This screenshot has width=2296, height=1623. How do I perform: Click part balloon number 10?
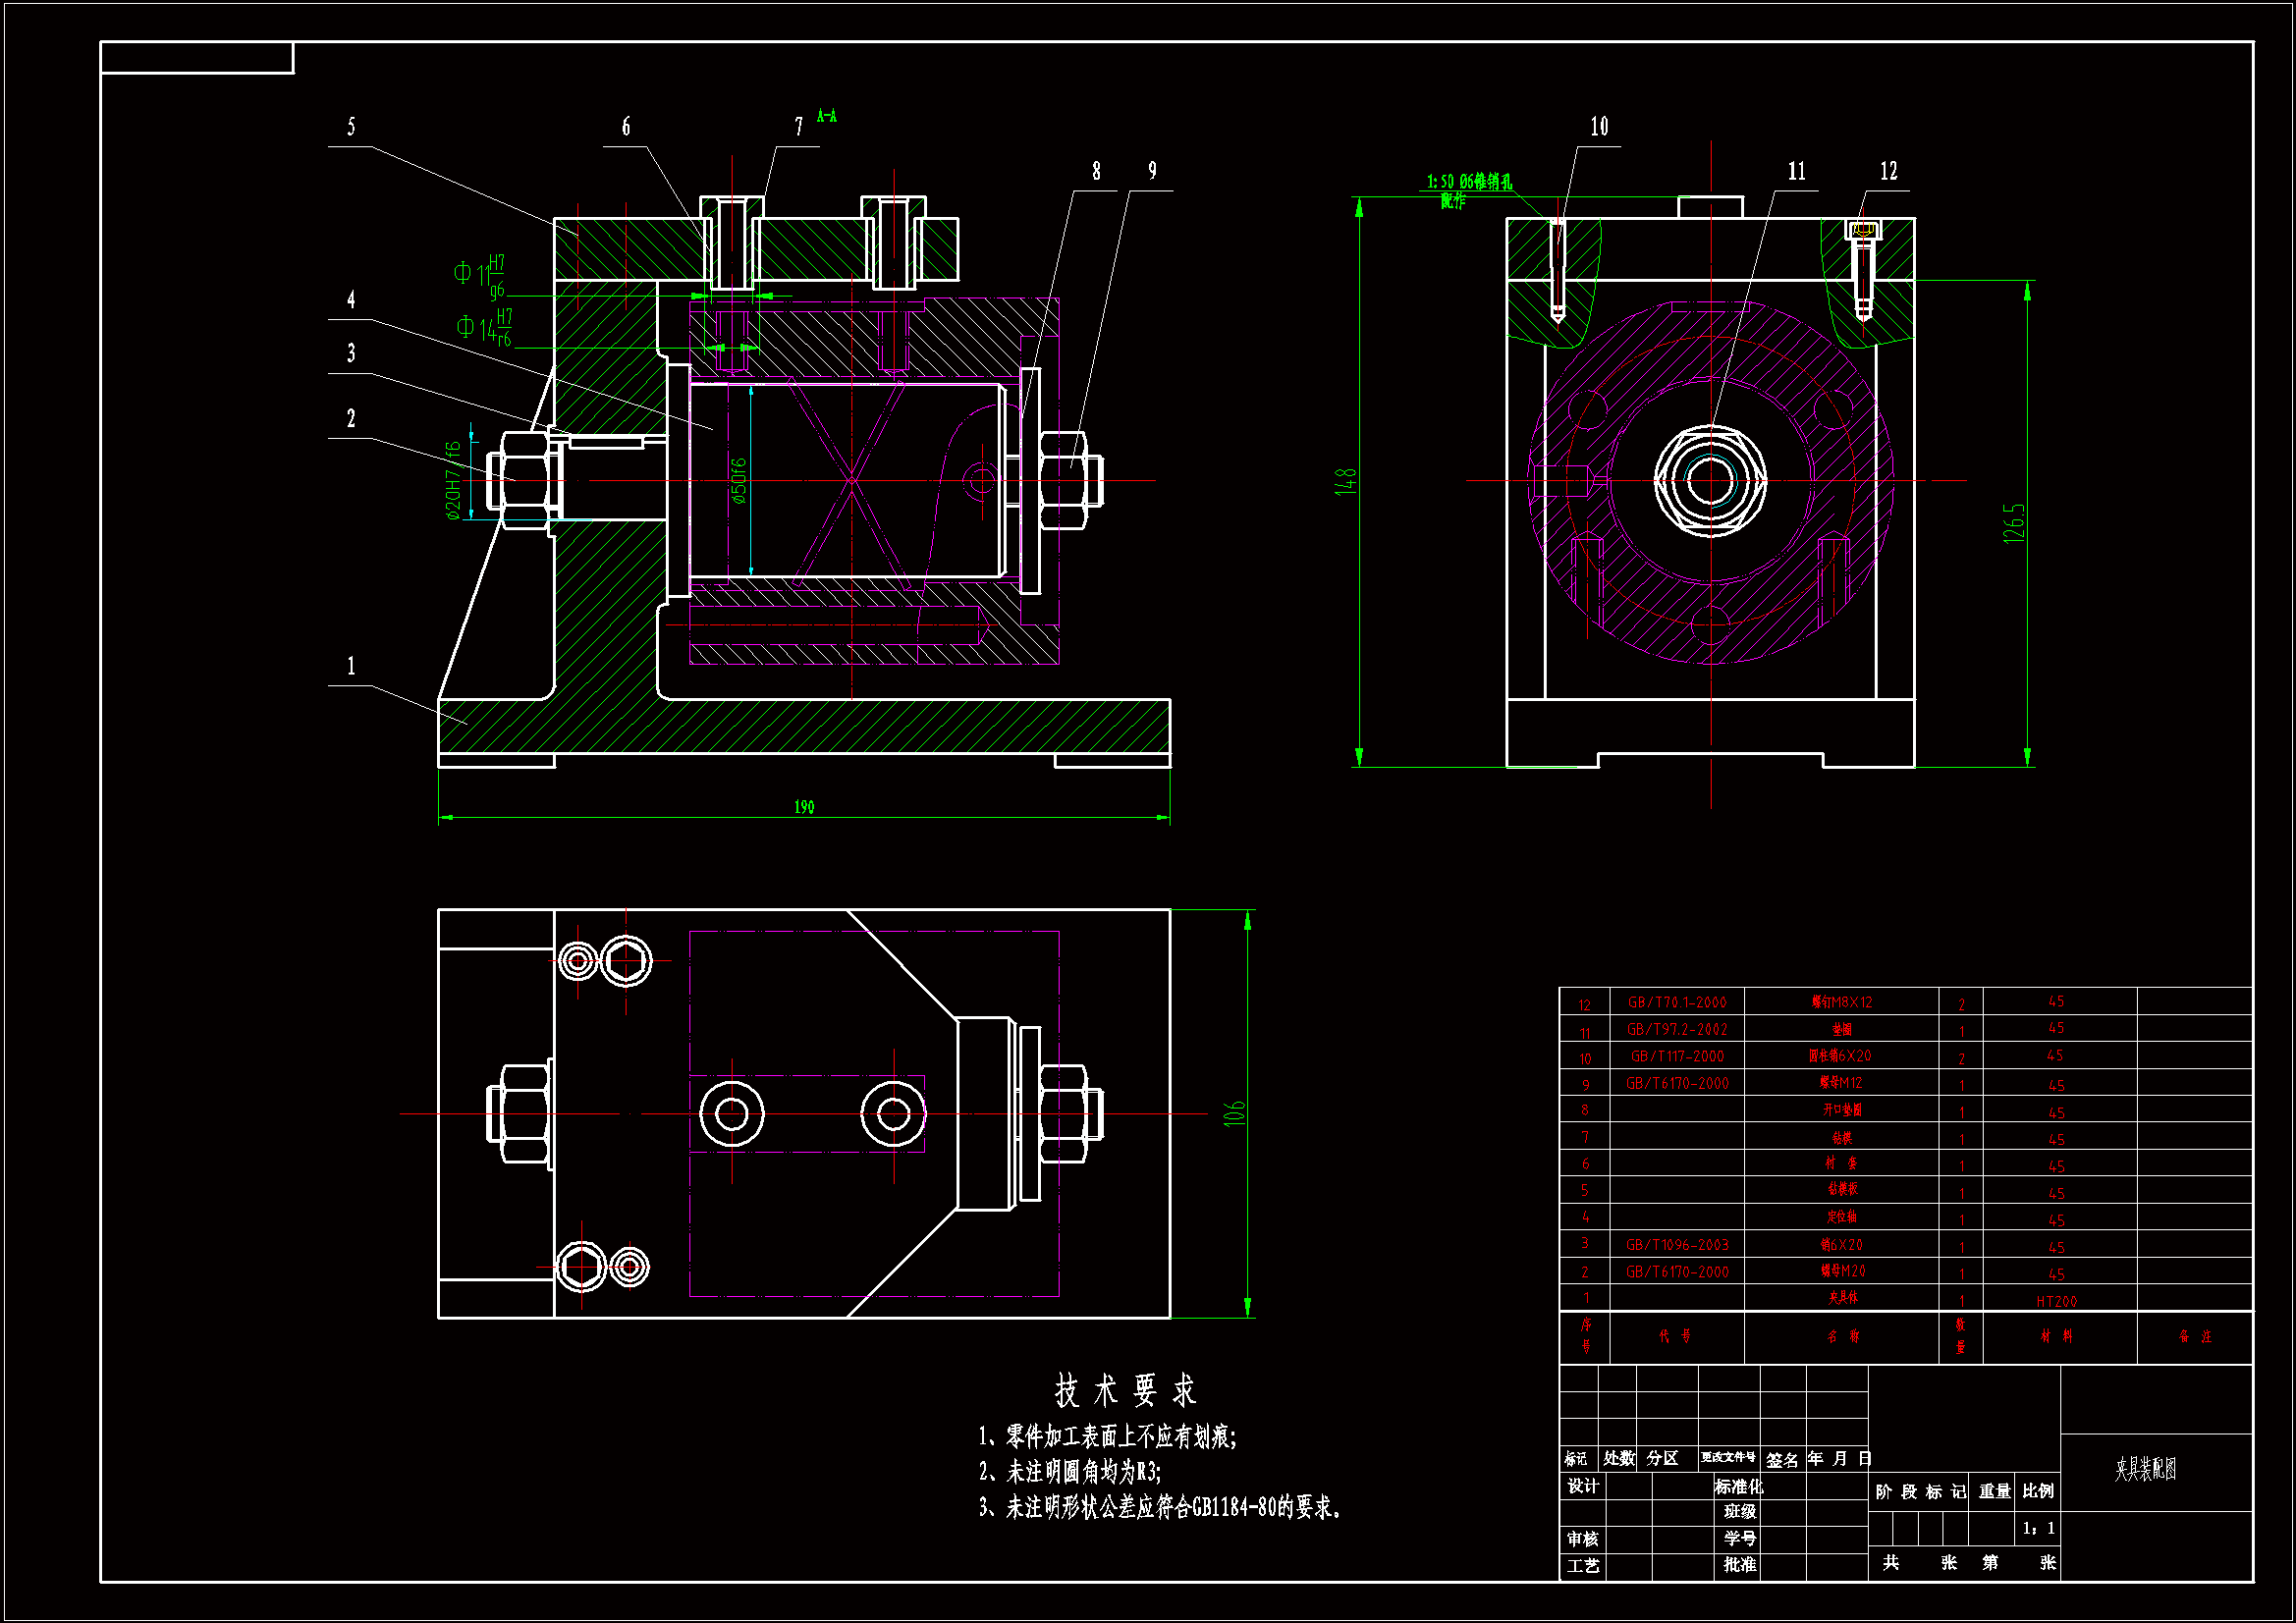point(1599,127)
